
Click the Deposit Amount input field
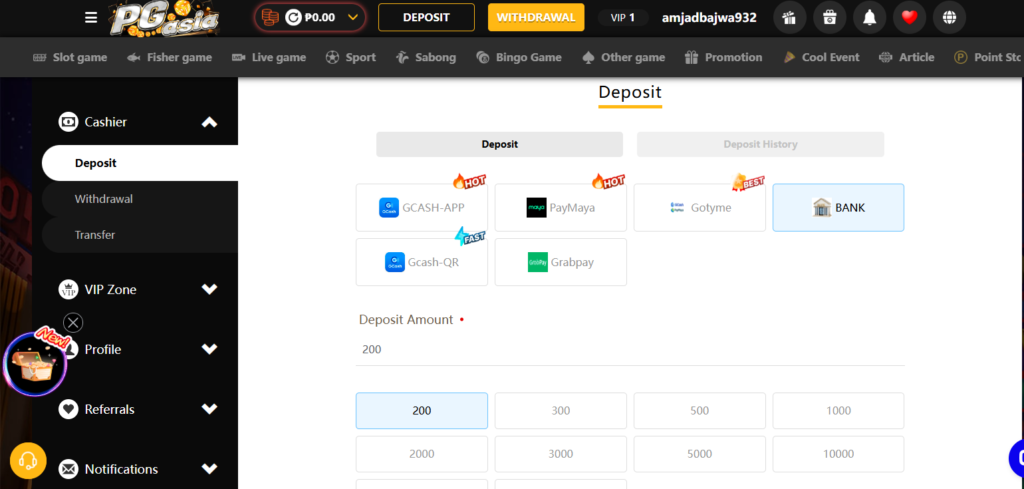pyautogui.click(x=630, y=350)
